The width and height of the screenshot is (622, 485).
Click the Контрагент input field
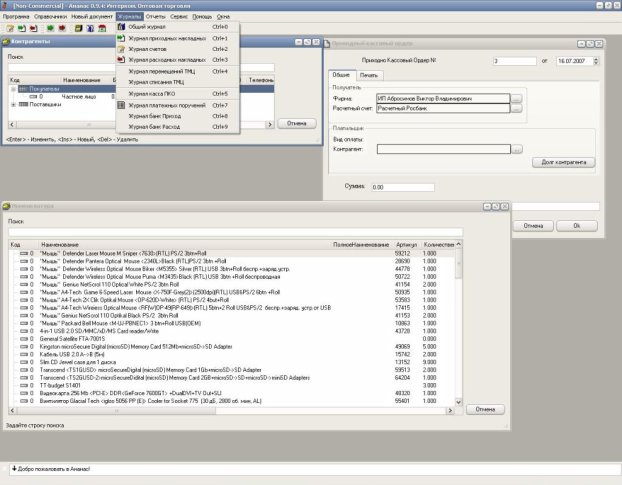point(443,149)
